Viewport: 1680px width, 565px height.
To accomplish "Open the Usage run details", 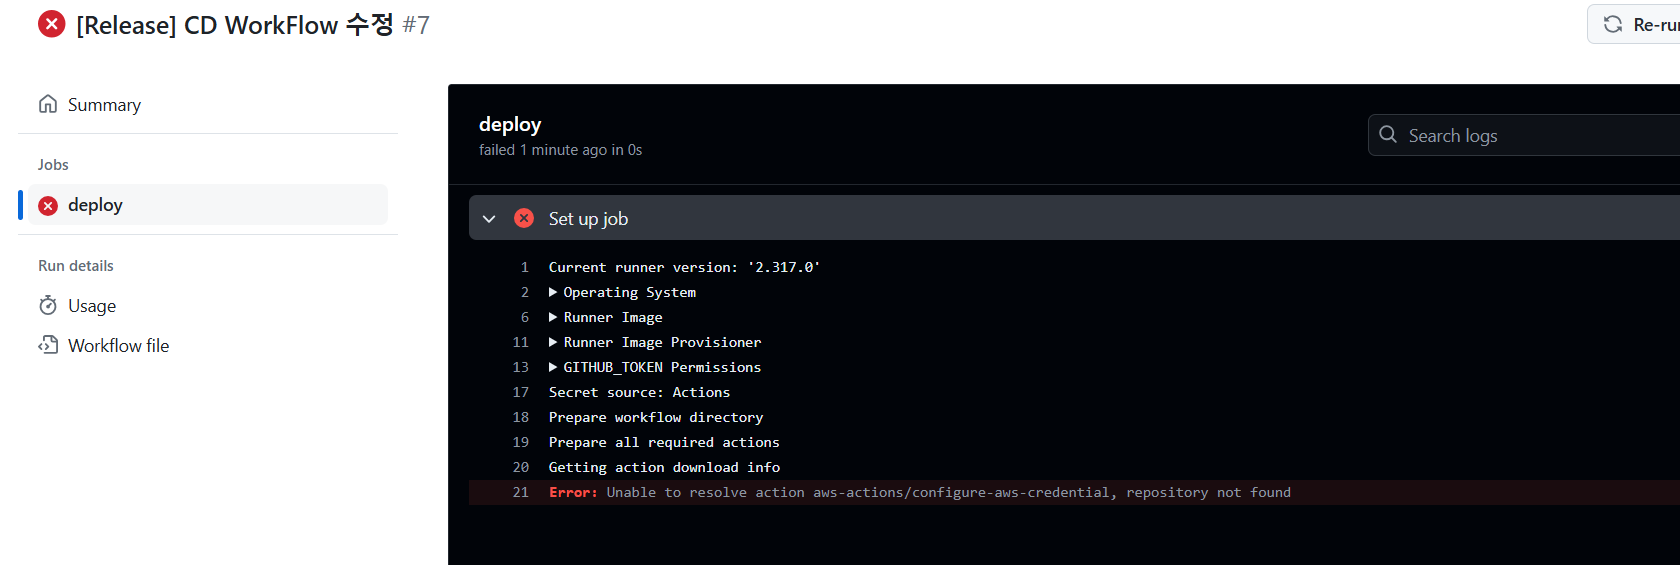I will tap(92, 306).
